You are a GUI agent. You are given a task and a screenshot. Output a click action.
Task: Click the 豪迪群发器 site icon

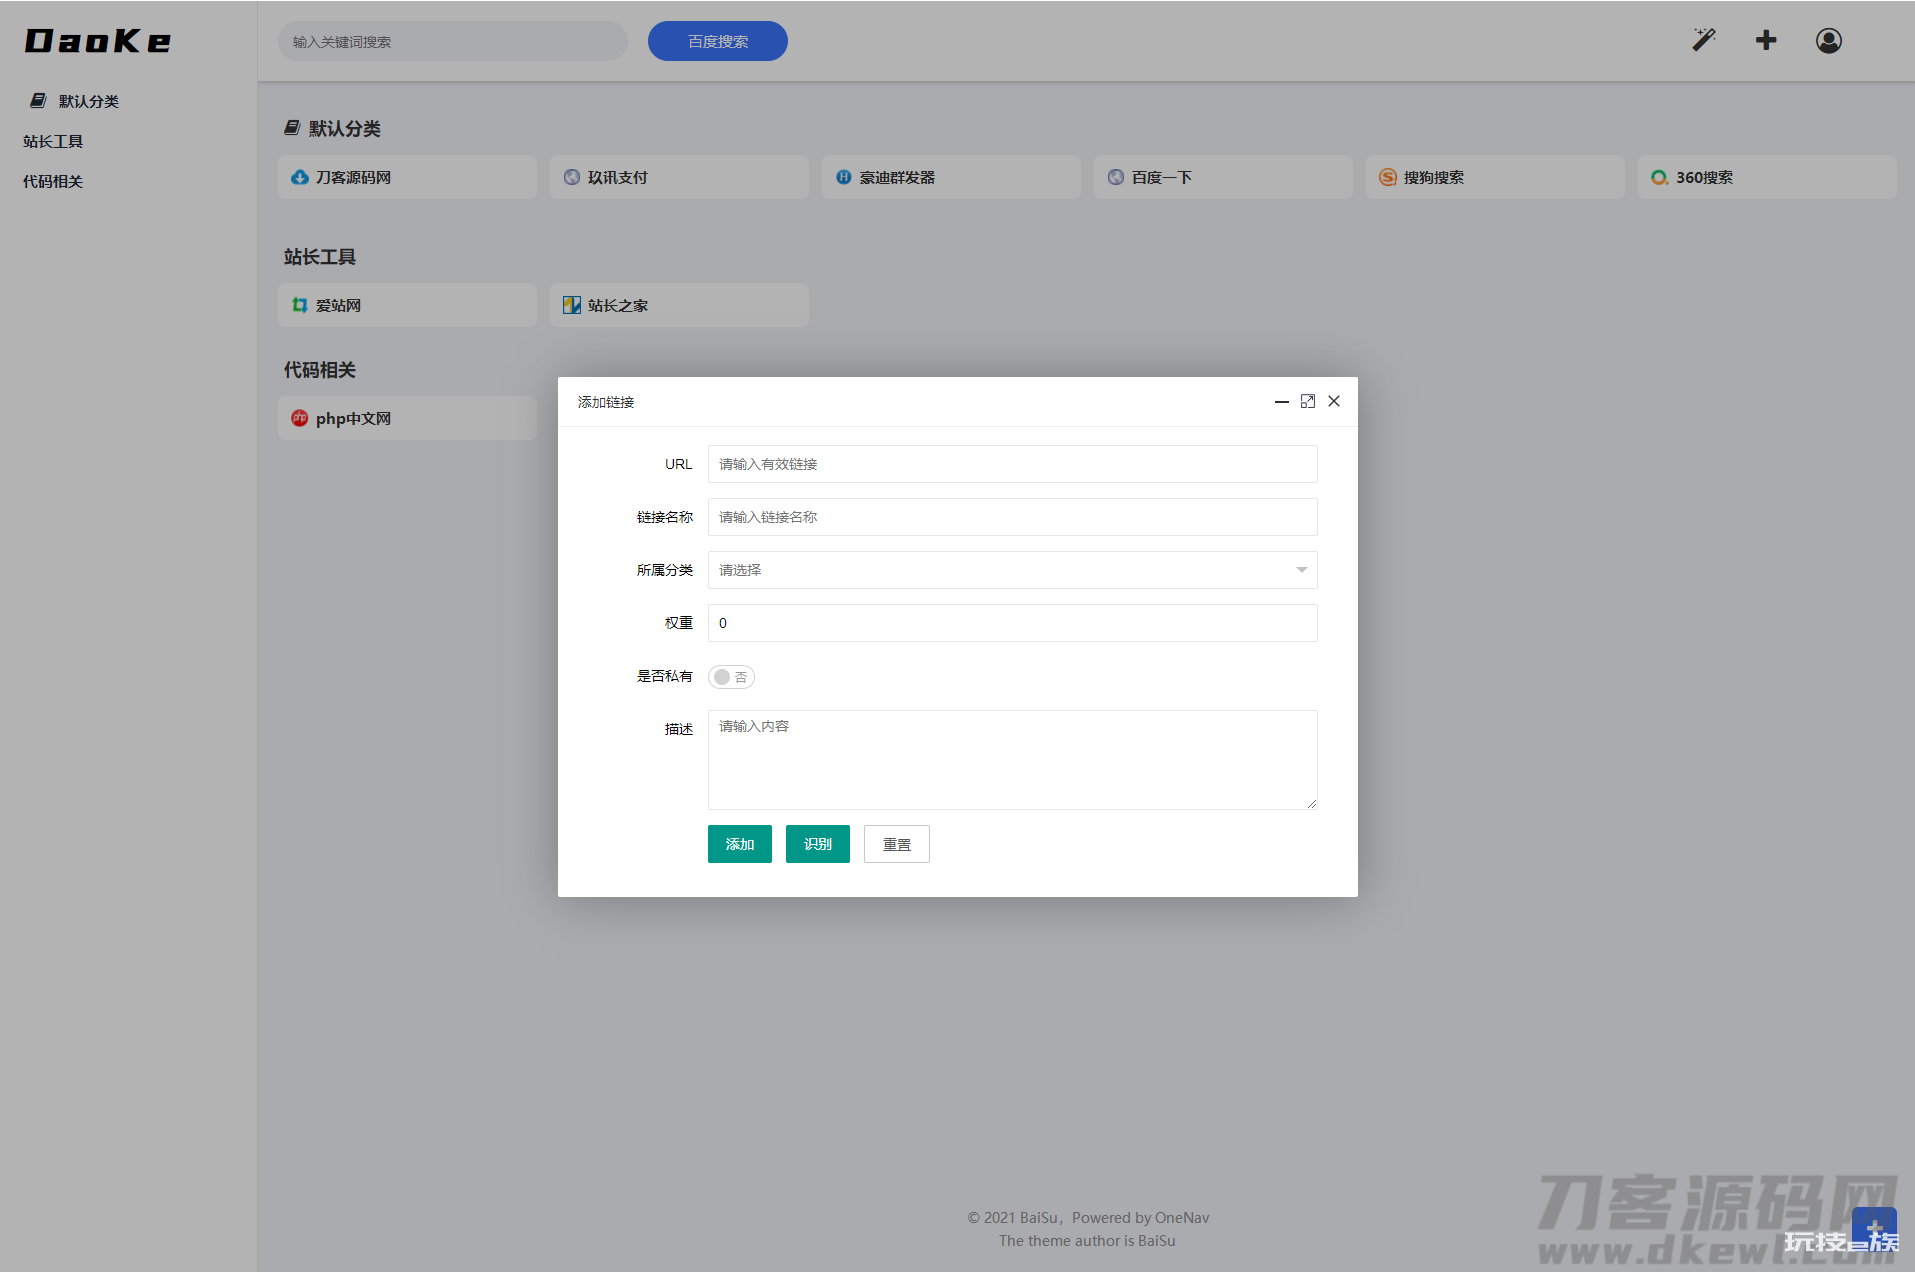pyautogui.click(x=844, y=177)
